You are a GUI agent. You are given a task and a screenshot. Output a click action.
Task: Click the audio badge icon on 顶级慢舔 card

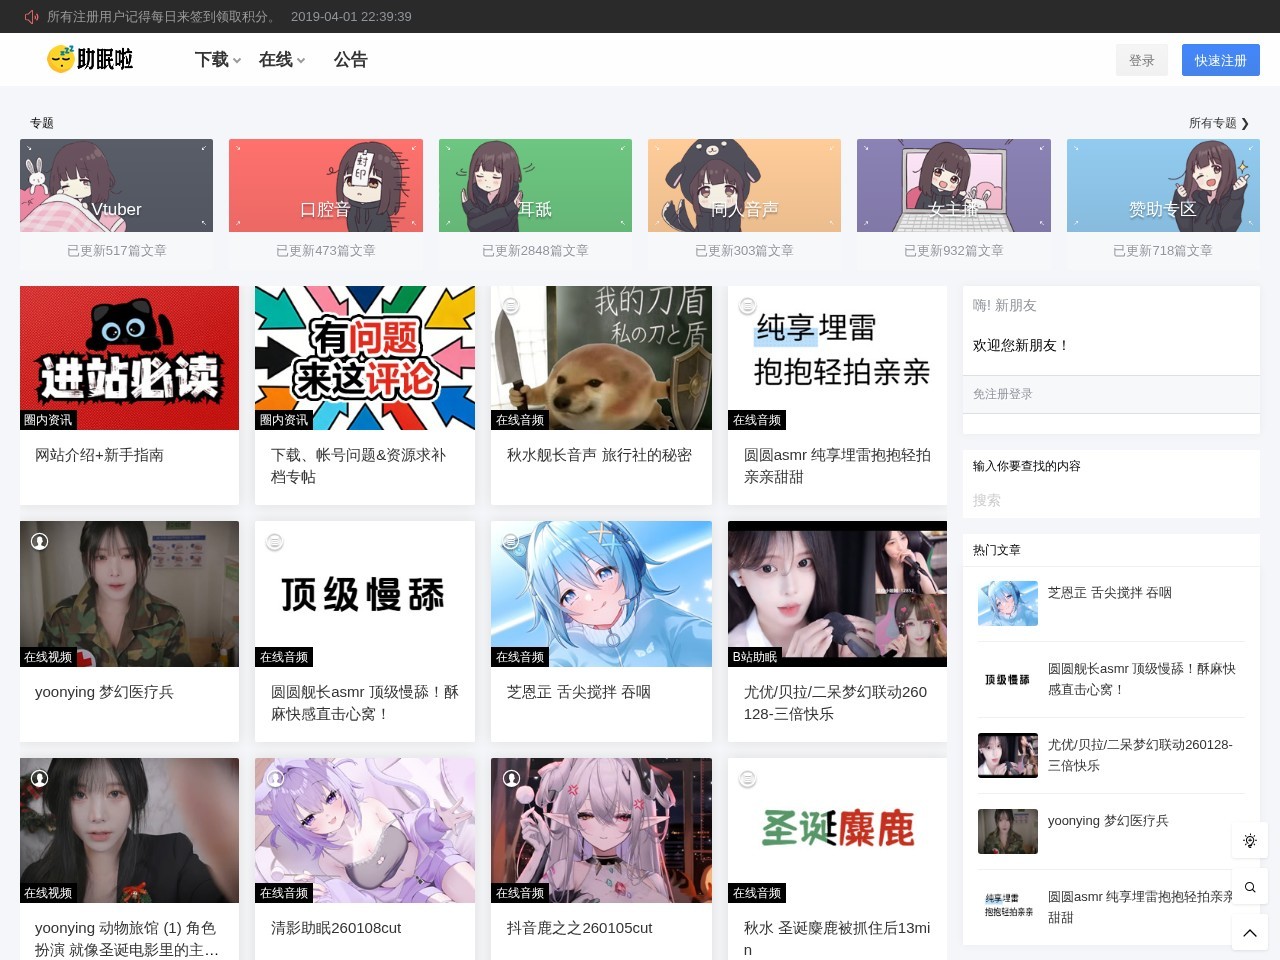point(275,542)
